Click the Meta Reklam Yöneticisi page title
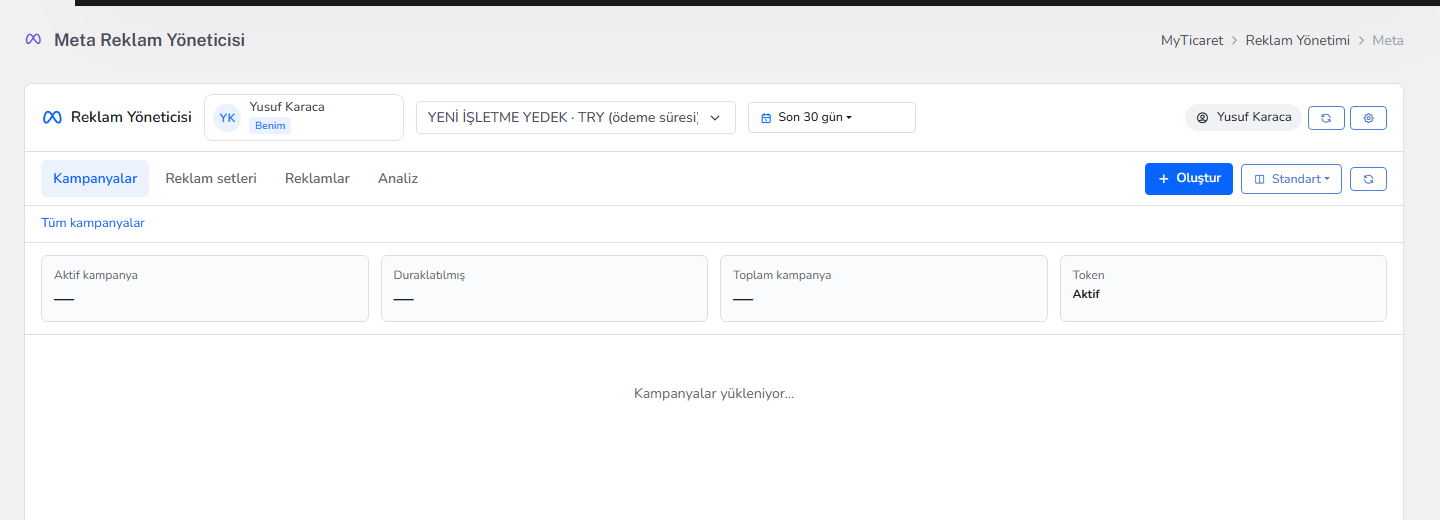Screen dimensions: 1440x520 149,40
